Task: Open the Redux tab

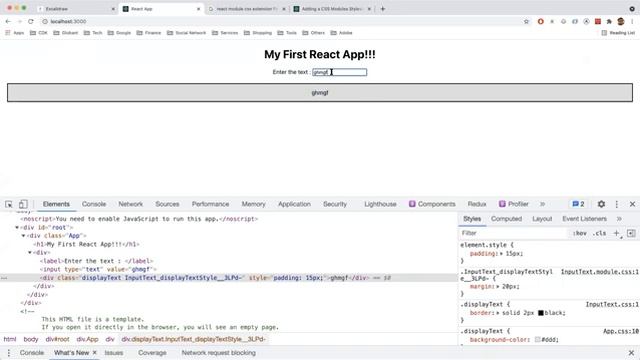Action: pos(477,204)
